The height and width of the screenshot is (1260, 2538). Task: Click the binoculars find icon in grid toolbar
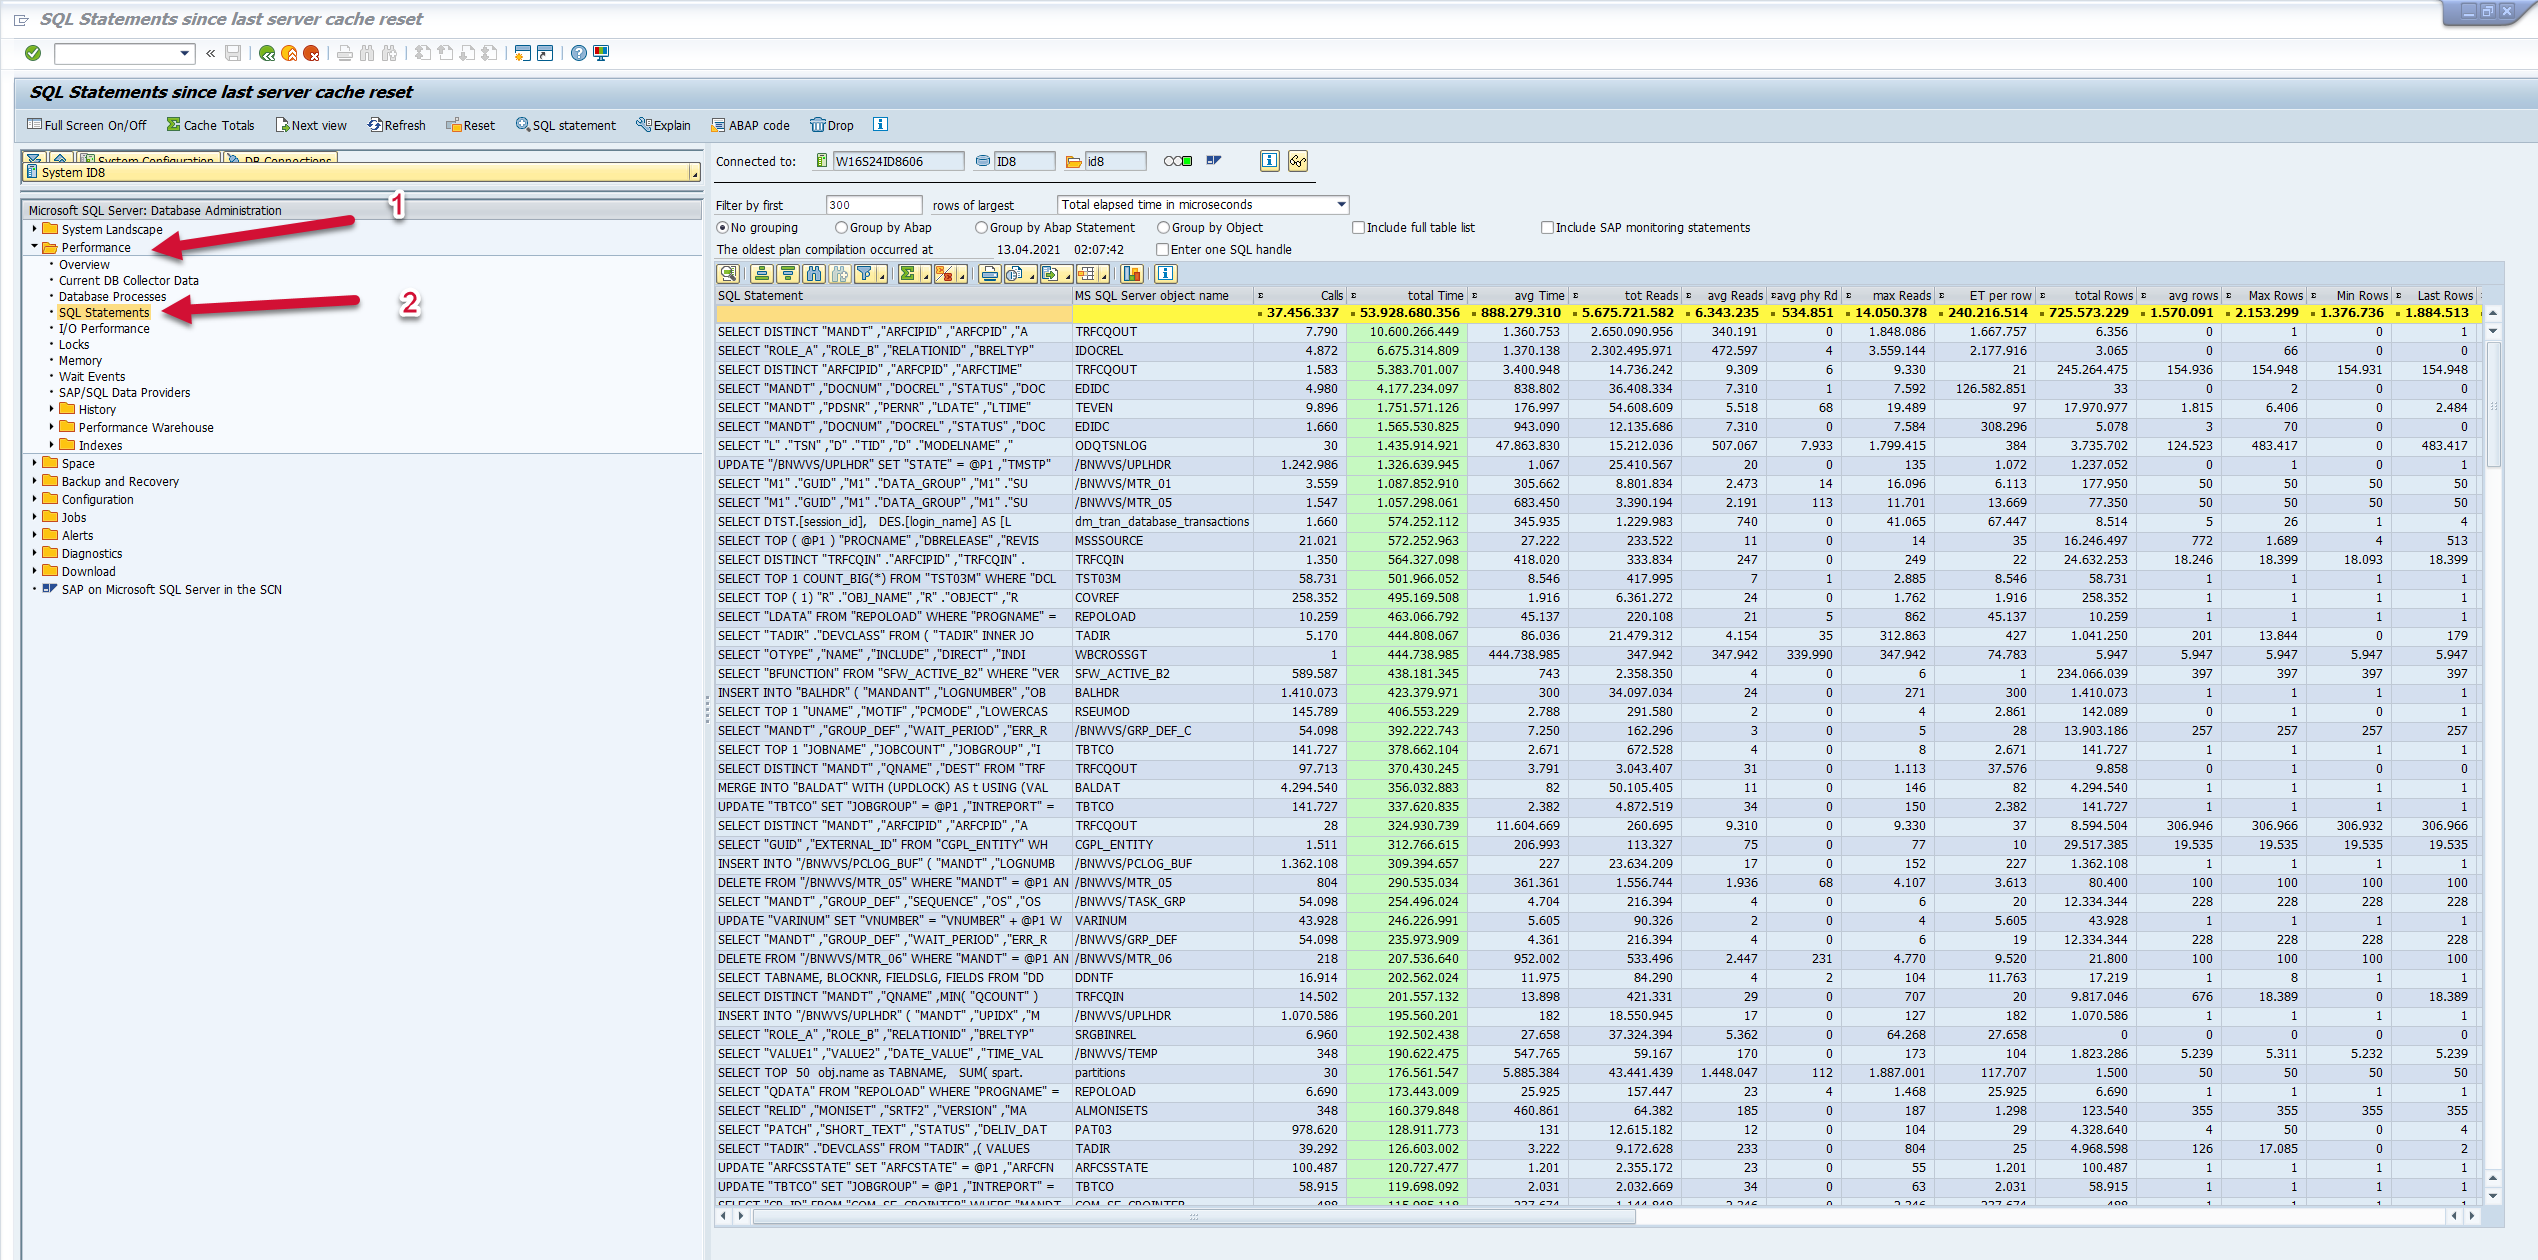814,274
